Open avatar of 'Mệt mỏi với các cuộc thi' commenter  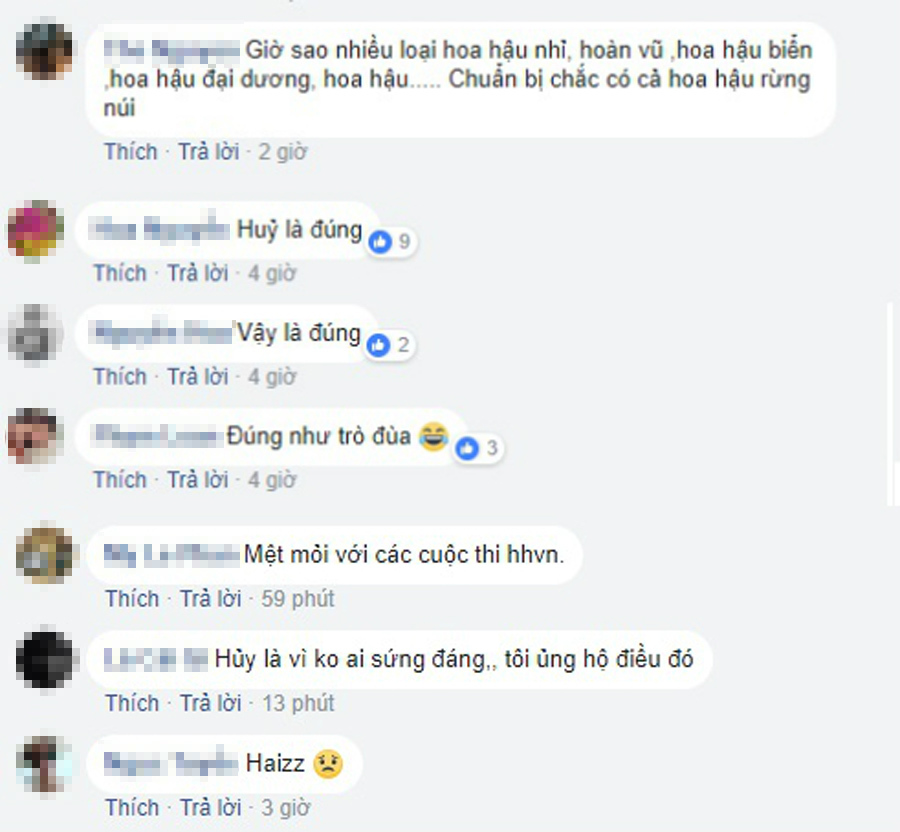click(45, 555)
